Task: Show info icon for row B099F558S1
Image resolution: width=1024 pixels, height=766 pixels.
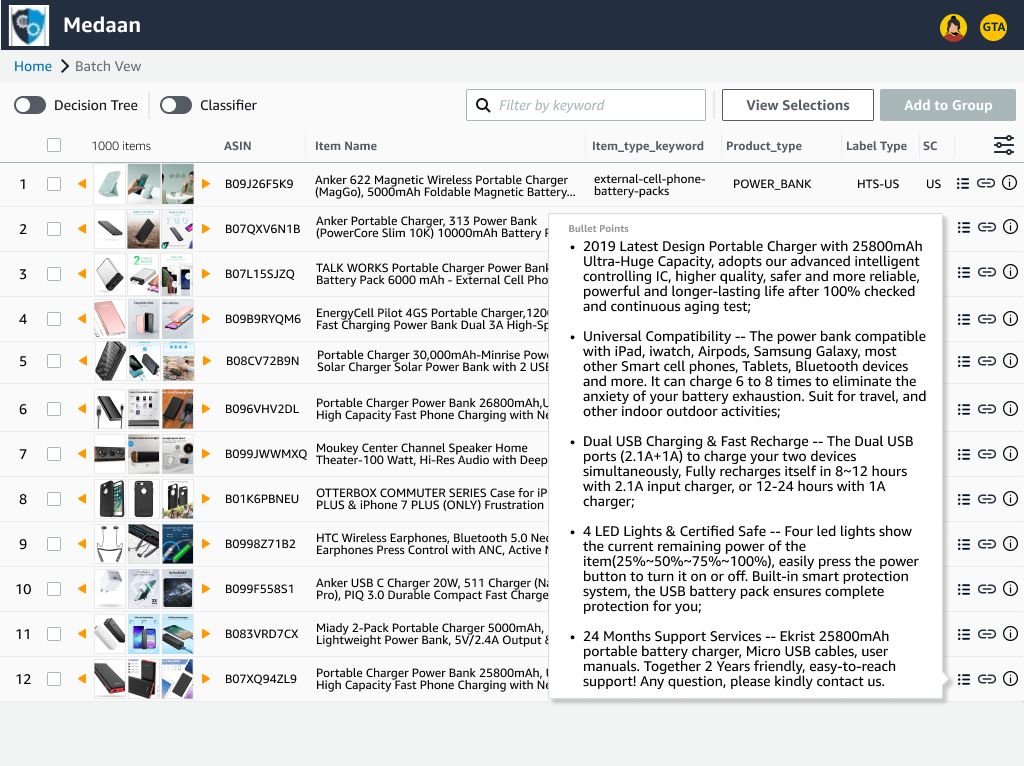Action: pyautogui.click(x=1010, y=588)
